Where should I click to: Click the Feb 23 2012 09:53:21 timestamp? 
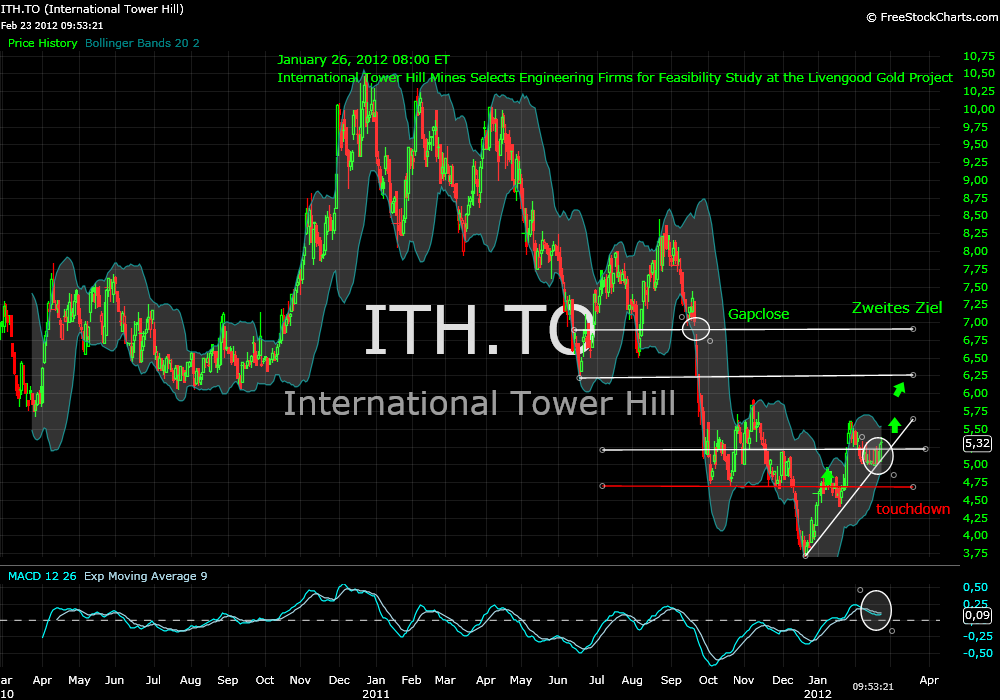(52, 26)
